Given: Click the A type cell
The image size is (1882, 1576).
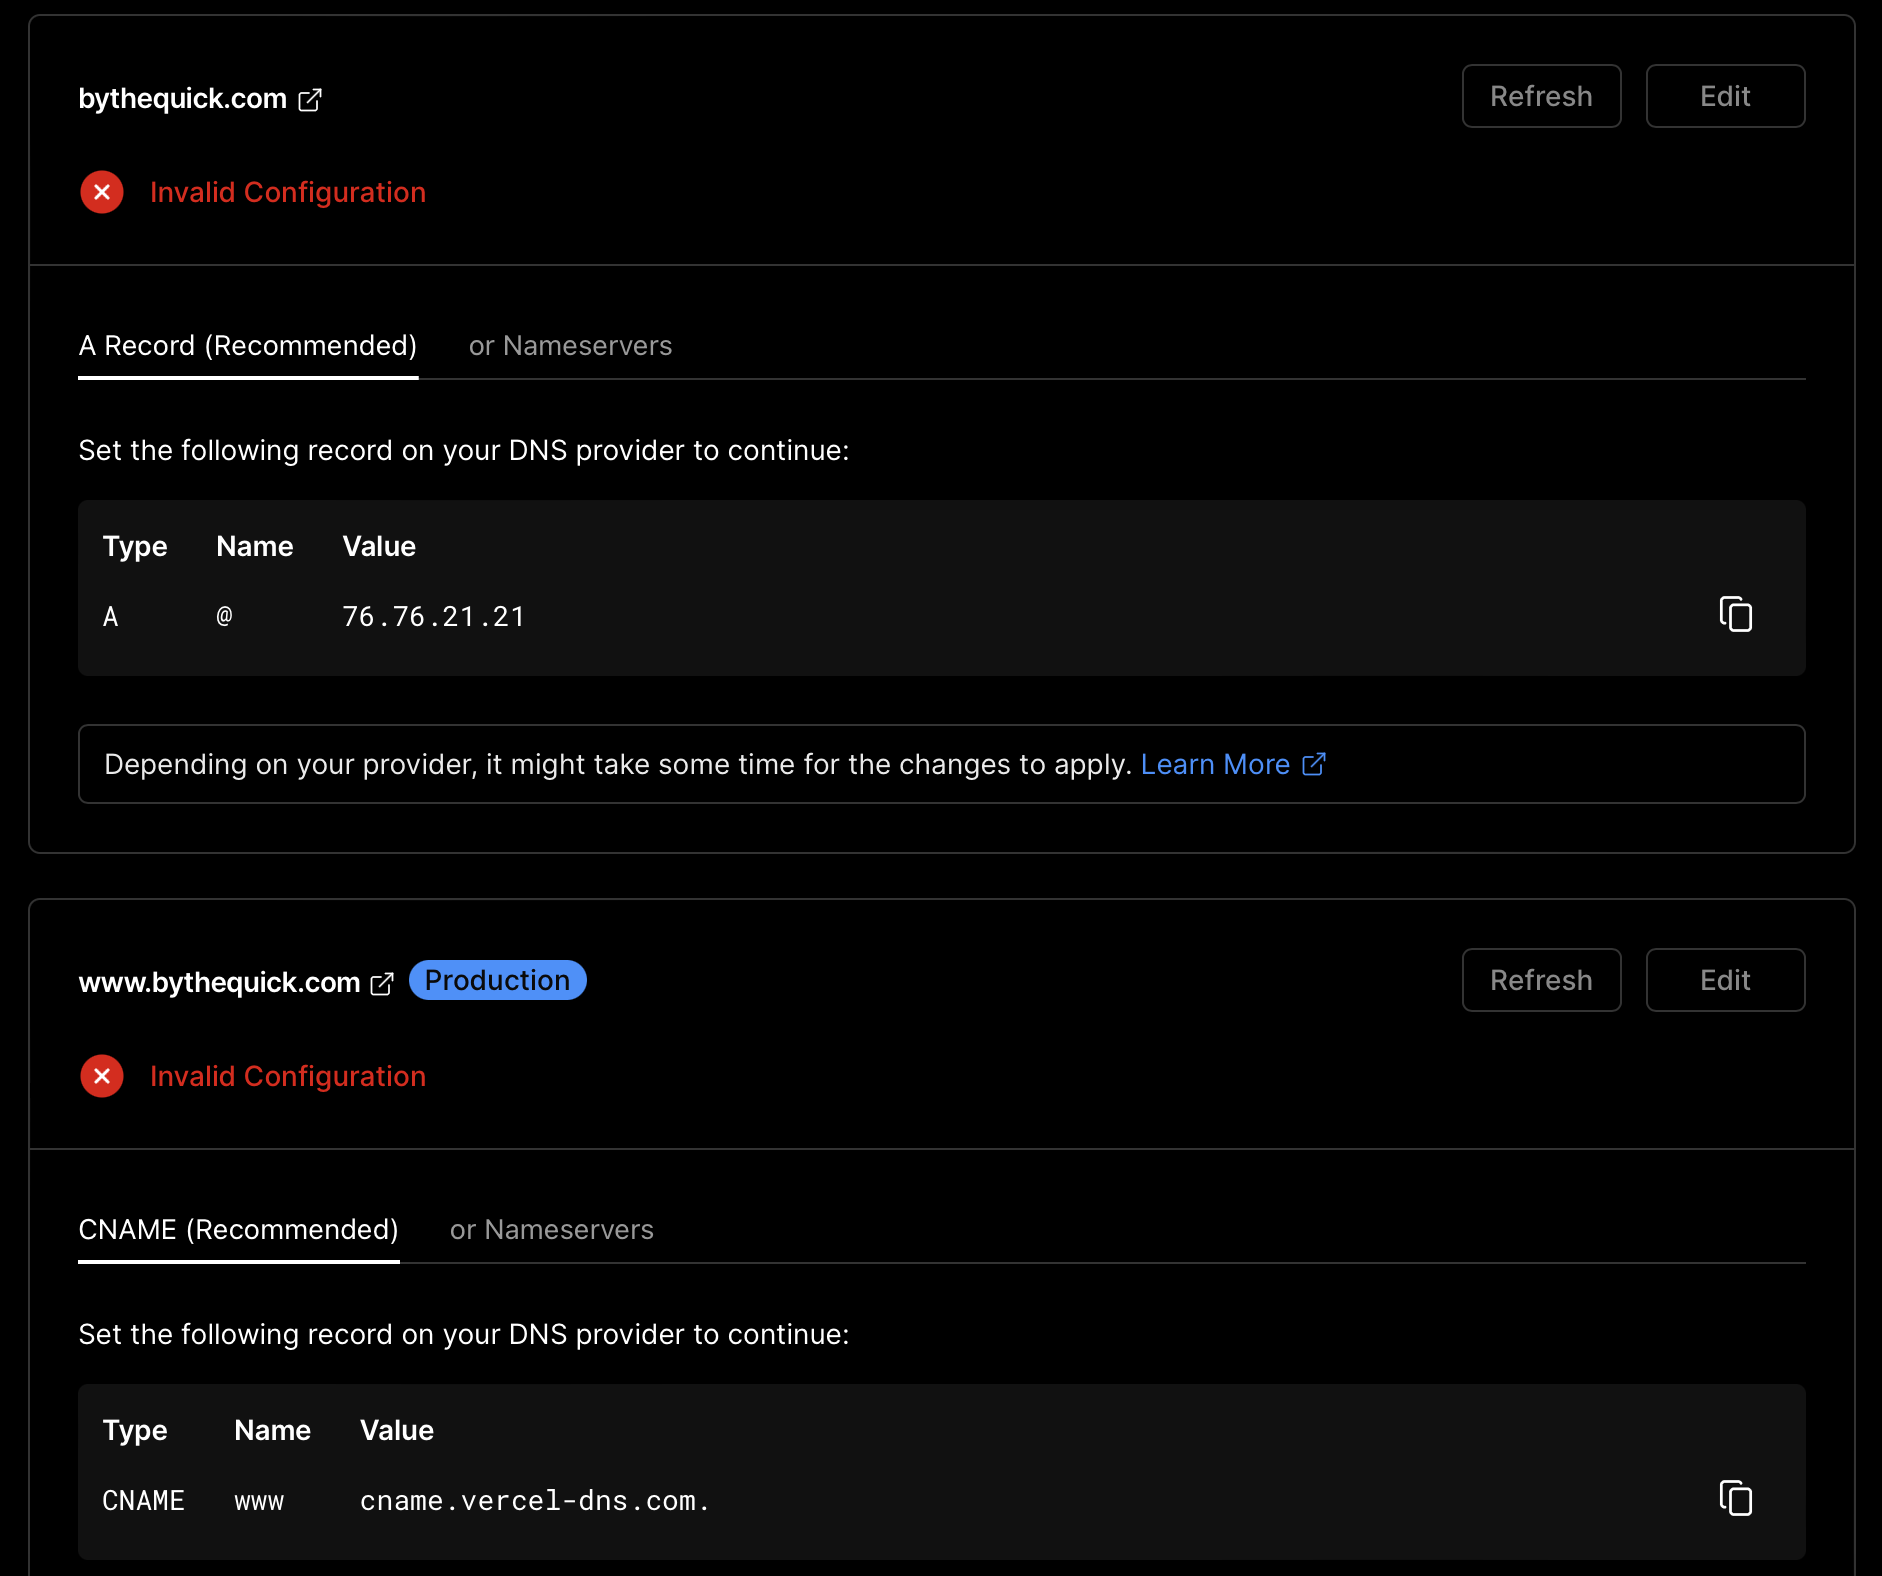Looking at the screenshot, I should click(x=111, y=617).
